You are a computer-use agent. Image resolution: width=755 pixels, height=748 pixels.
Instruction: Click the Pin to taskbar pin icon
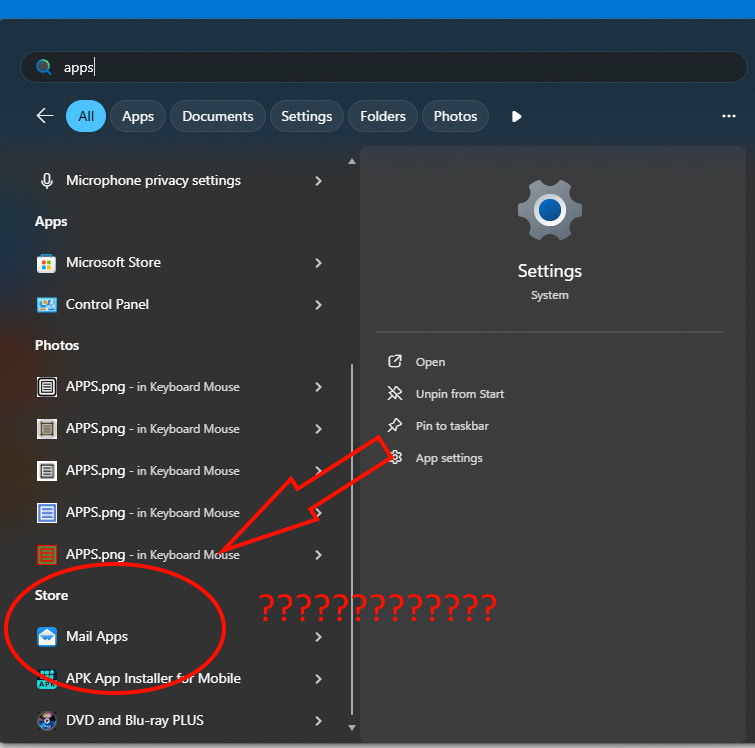(x=395, y=425)
